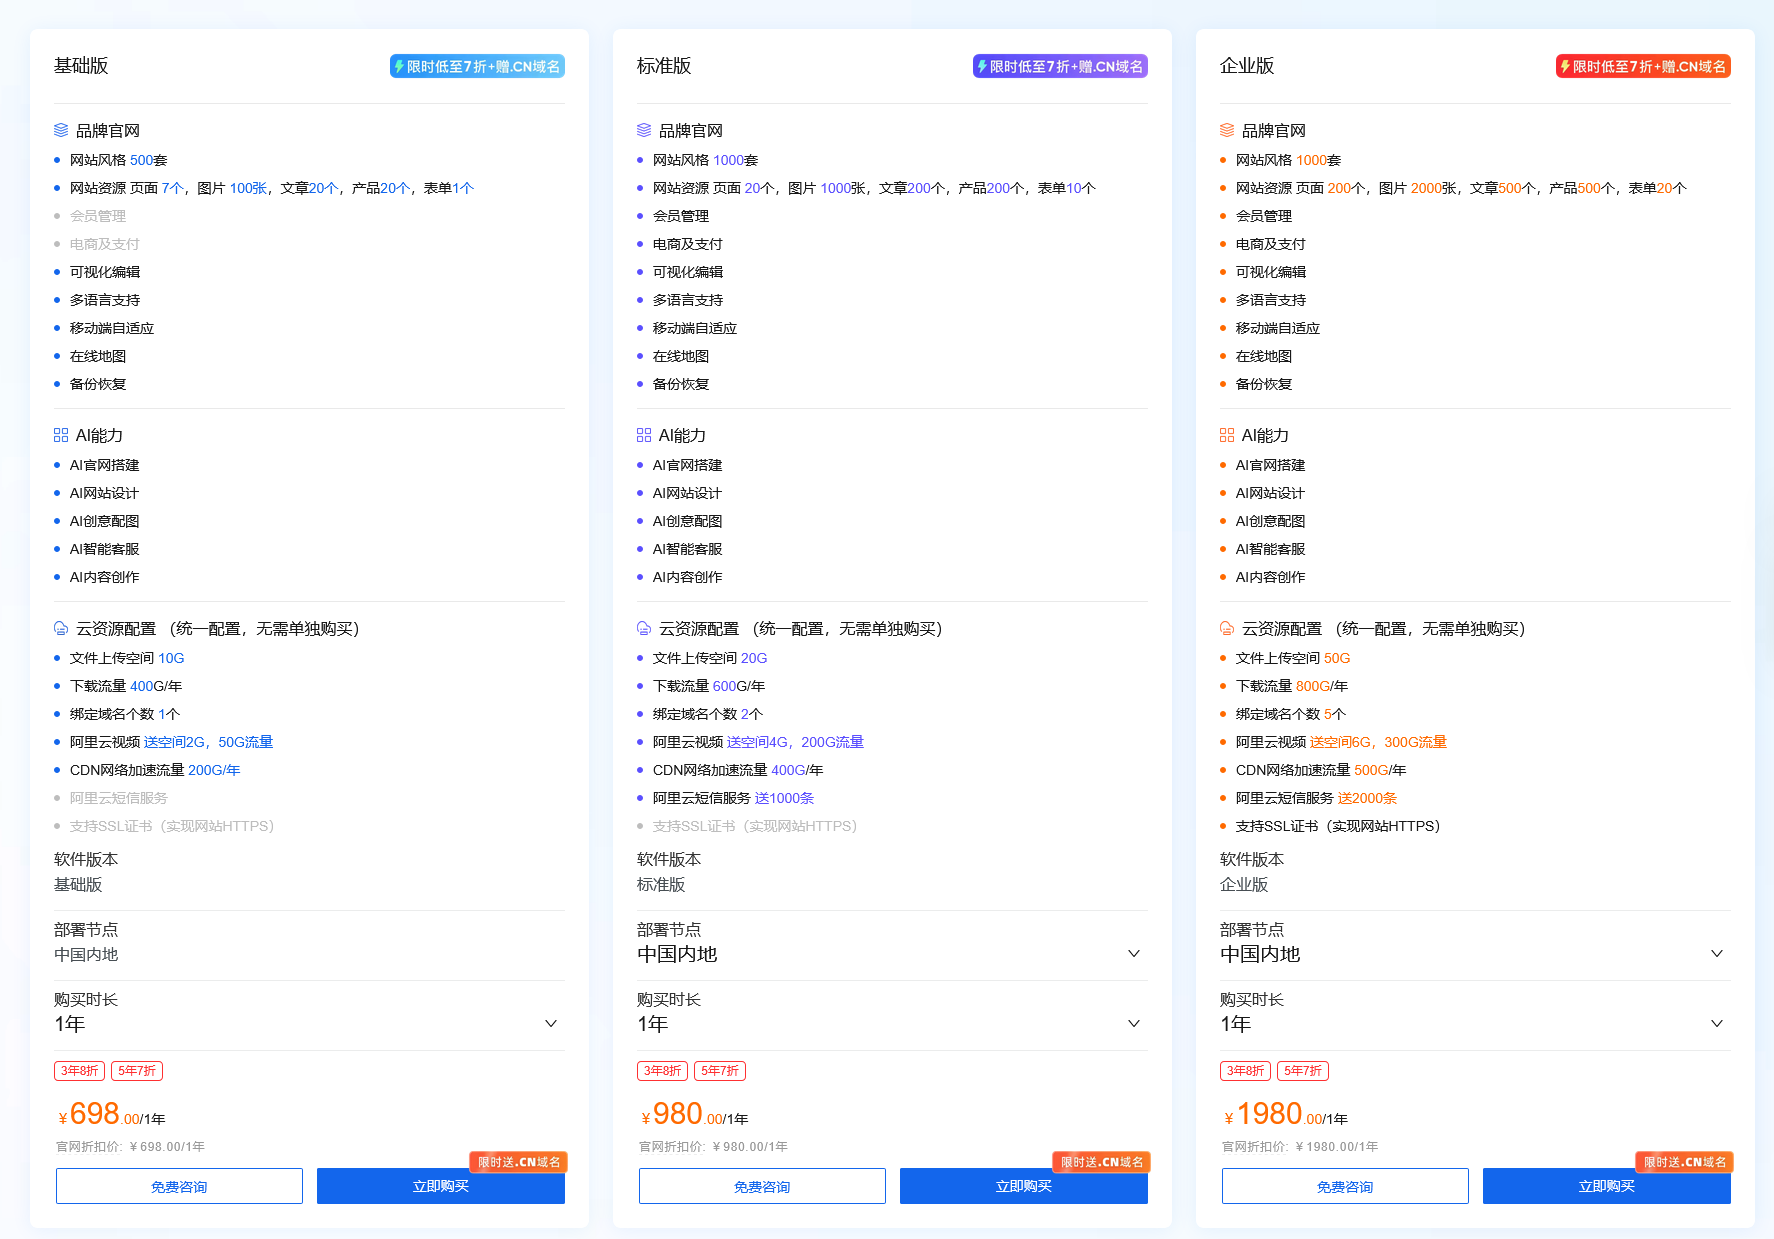1774x1239 pixels.
Task: Click the purple promo badge on 标准版
Action: [1060, 66]
